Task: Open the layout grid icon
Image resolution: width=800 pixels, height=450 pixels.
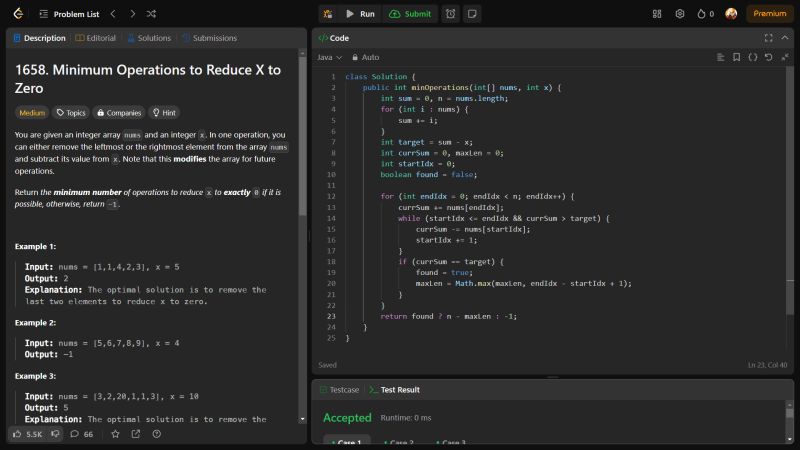Action: click(657, 14)
